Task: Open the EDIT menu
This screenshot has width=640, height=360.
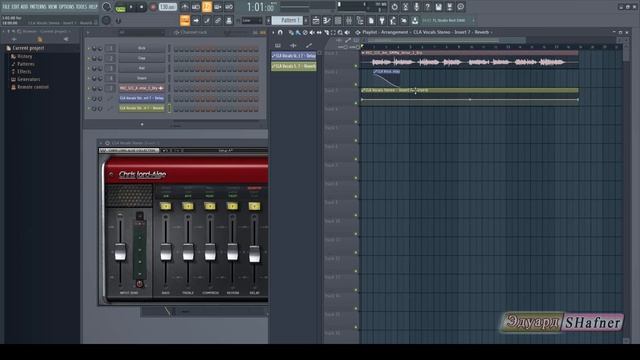Action: [x=16, y=7]
